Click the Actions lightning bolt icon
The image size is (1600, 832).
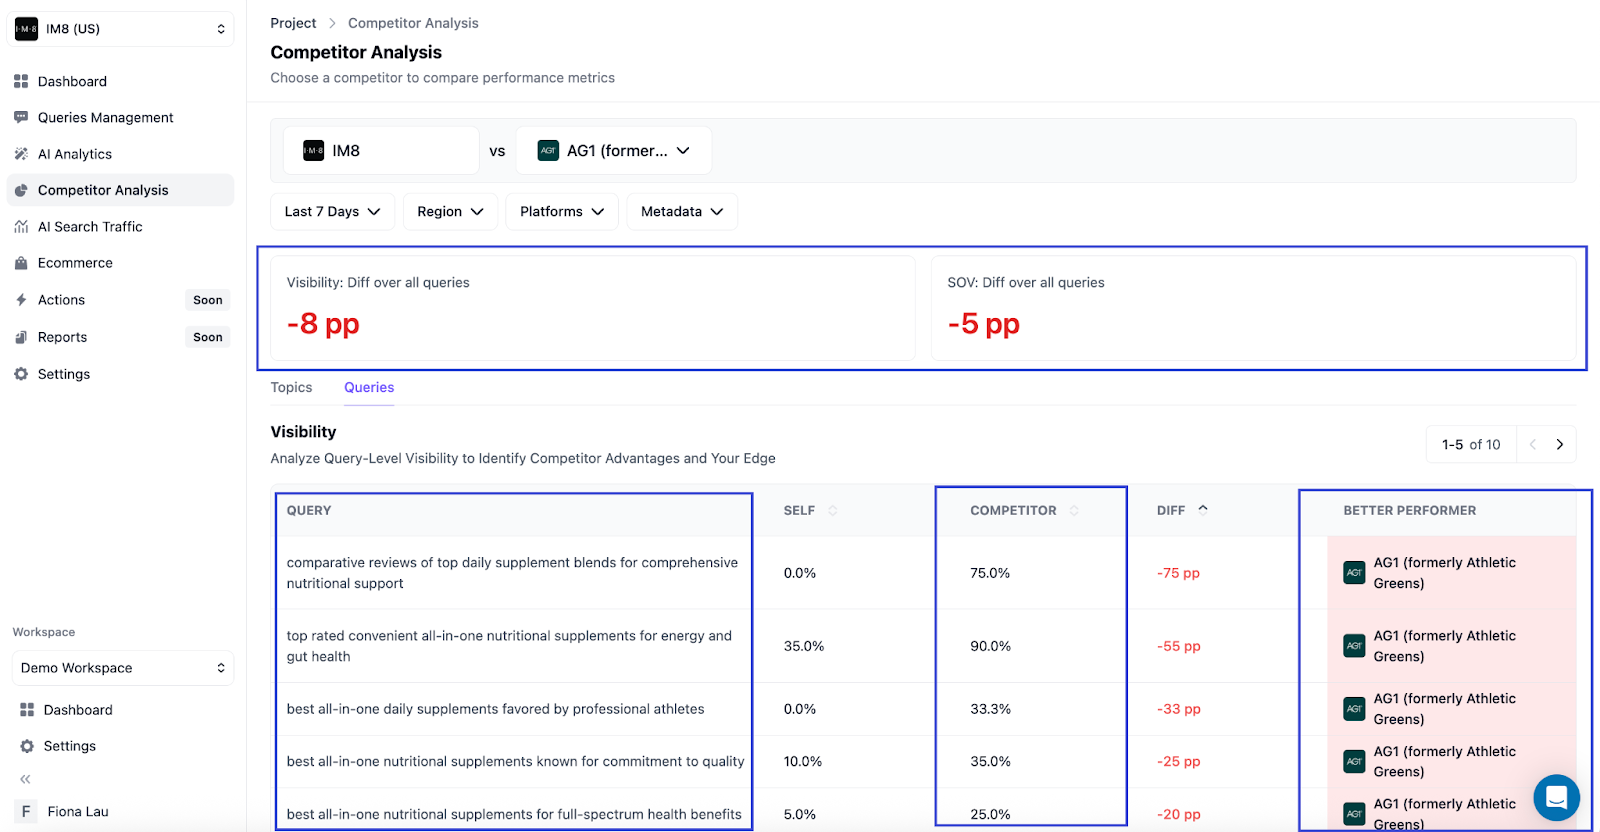coord(21,300)
